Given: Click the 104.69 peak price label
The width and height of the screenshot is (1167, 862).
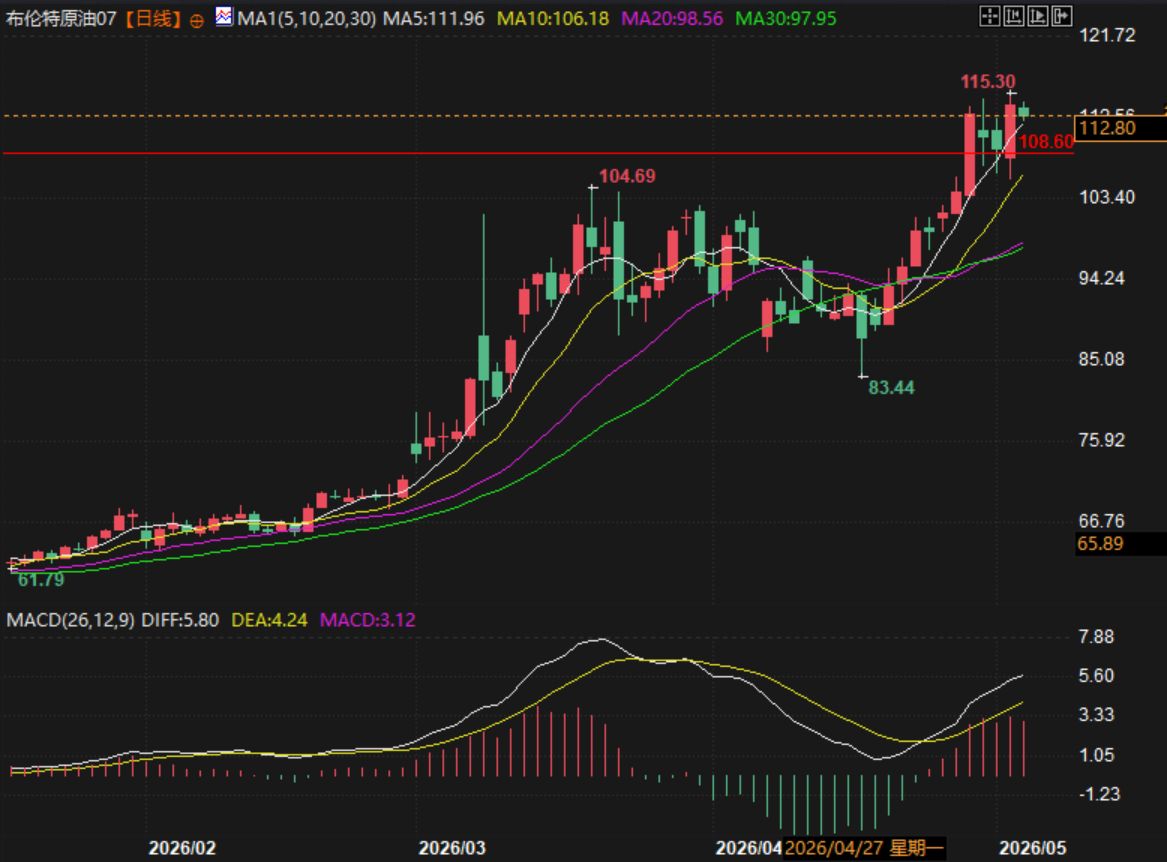Looking at the screenshot, I should pos(627,176).
